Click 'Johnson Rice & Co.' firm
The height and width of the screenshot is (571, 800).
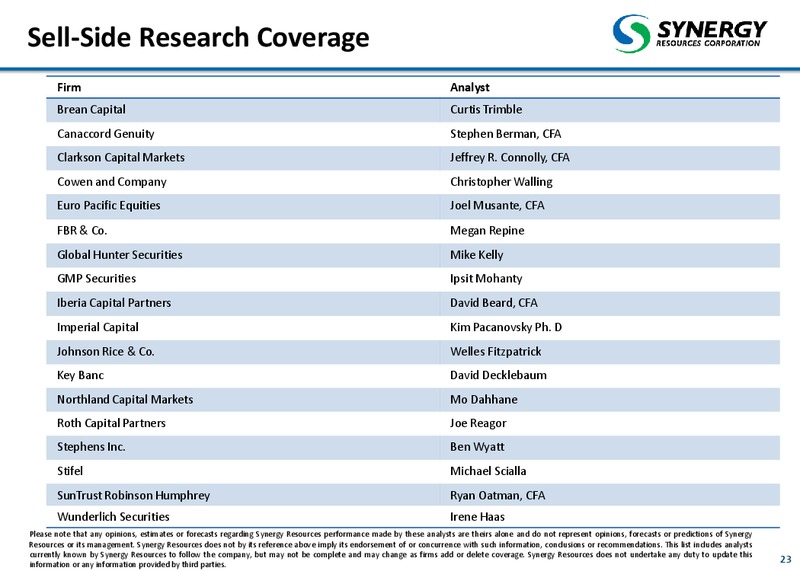point(106,352)
